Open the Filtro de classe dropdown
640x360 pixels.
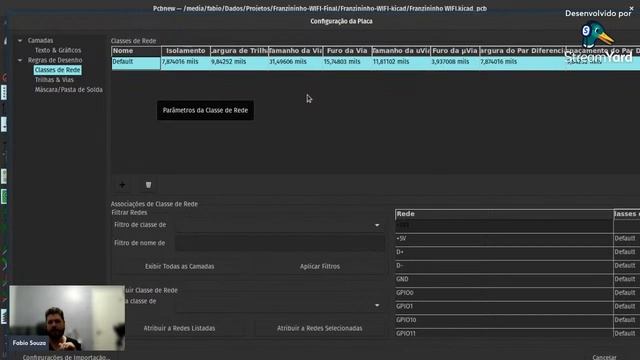pos(377,225)
